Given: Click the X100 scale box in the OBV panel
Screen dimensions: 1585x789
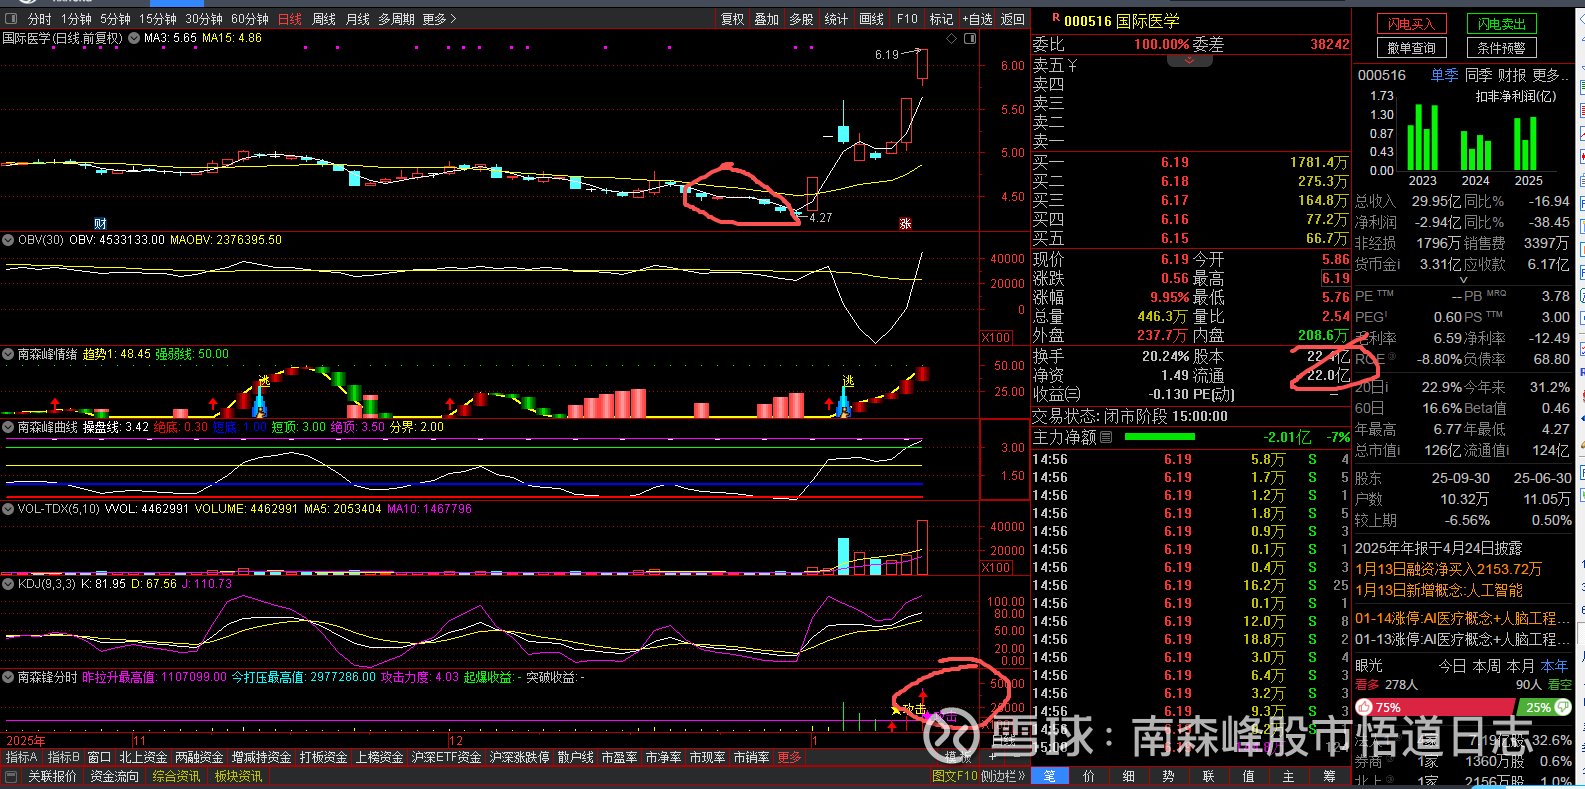Looking at the screenshot, I should [996, 338].
